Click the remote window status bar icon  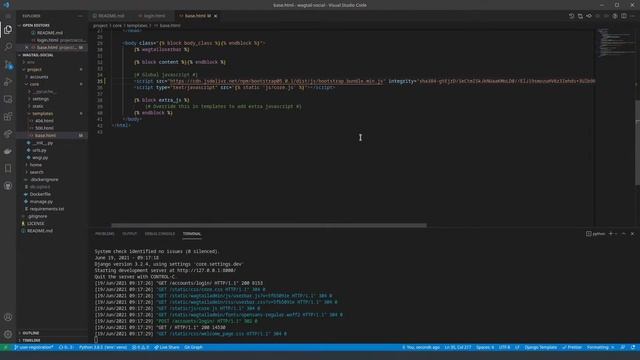click(5, 347)
